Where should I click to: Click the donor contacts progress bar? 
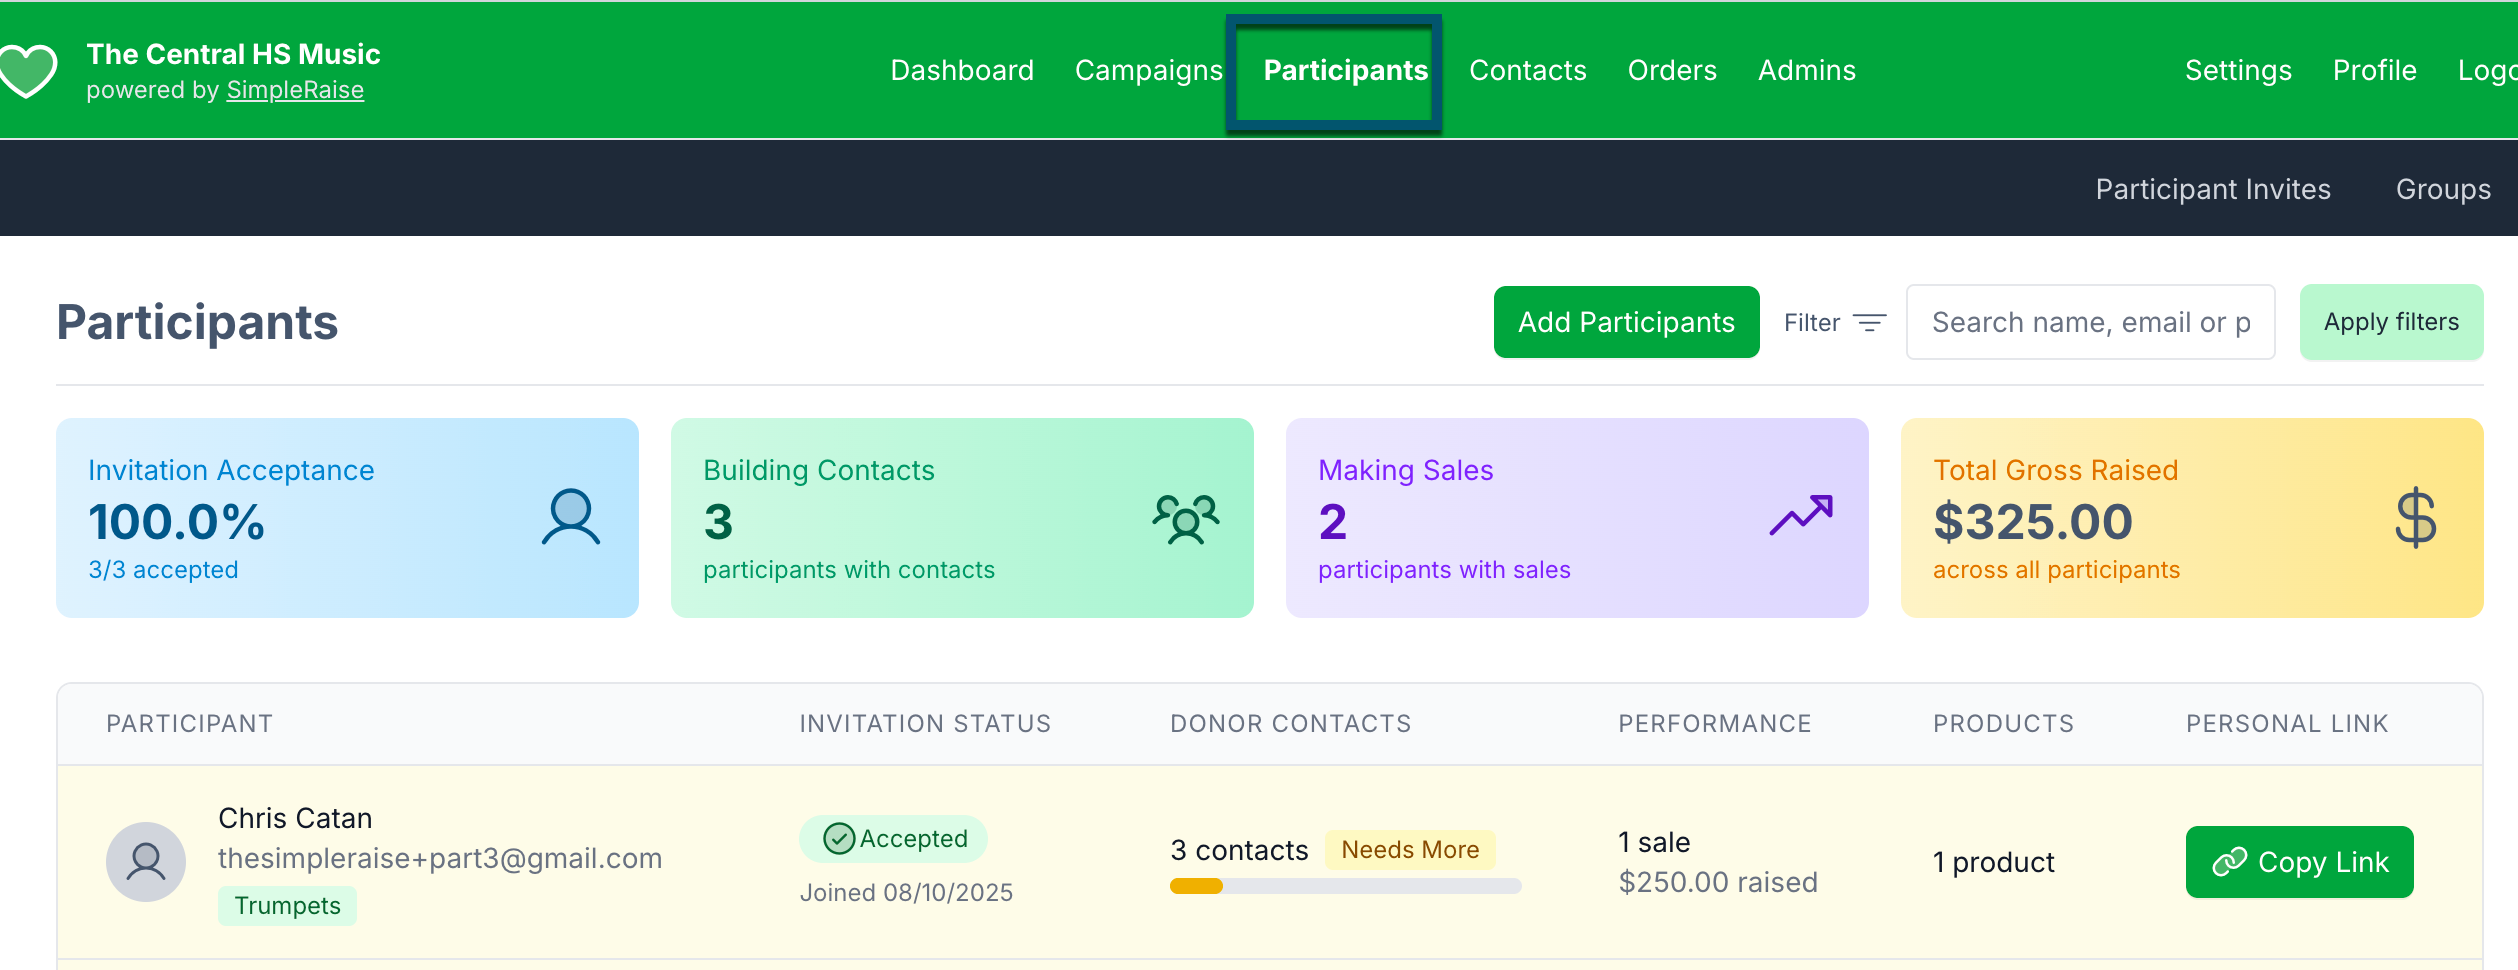click(x=1345, y=886)
